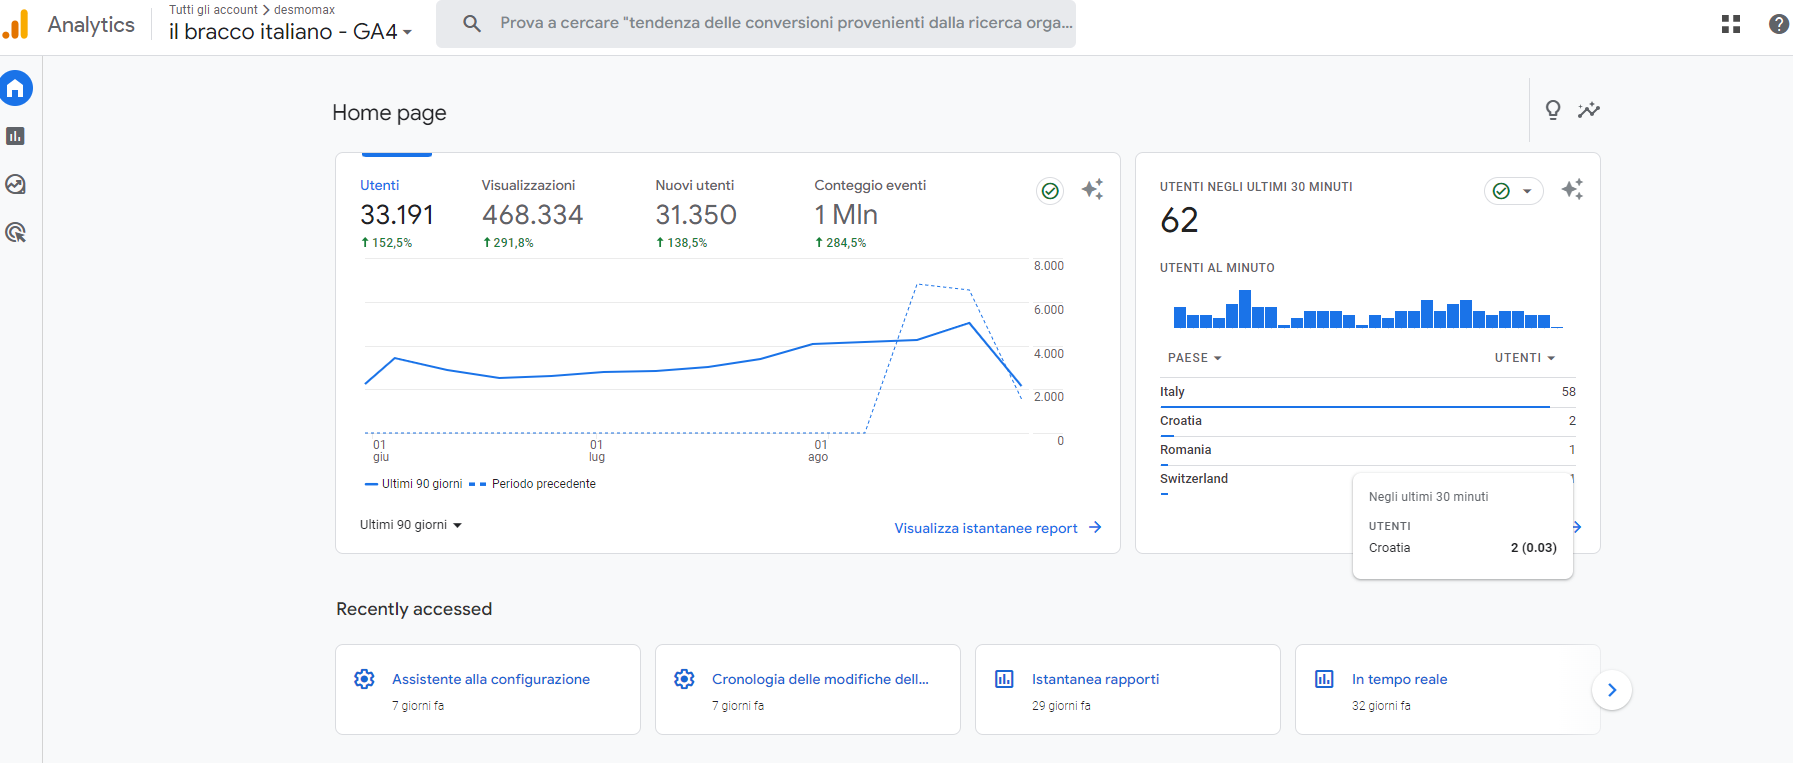Open the 'Assistente alla configurazione' card
This screenshot has height=763, width=1793.
coord(488,689)
